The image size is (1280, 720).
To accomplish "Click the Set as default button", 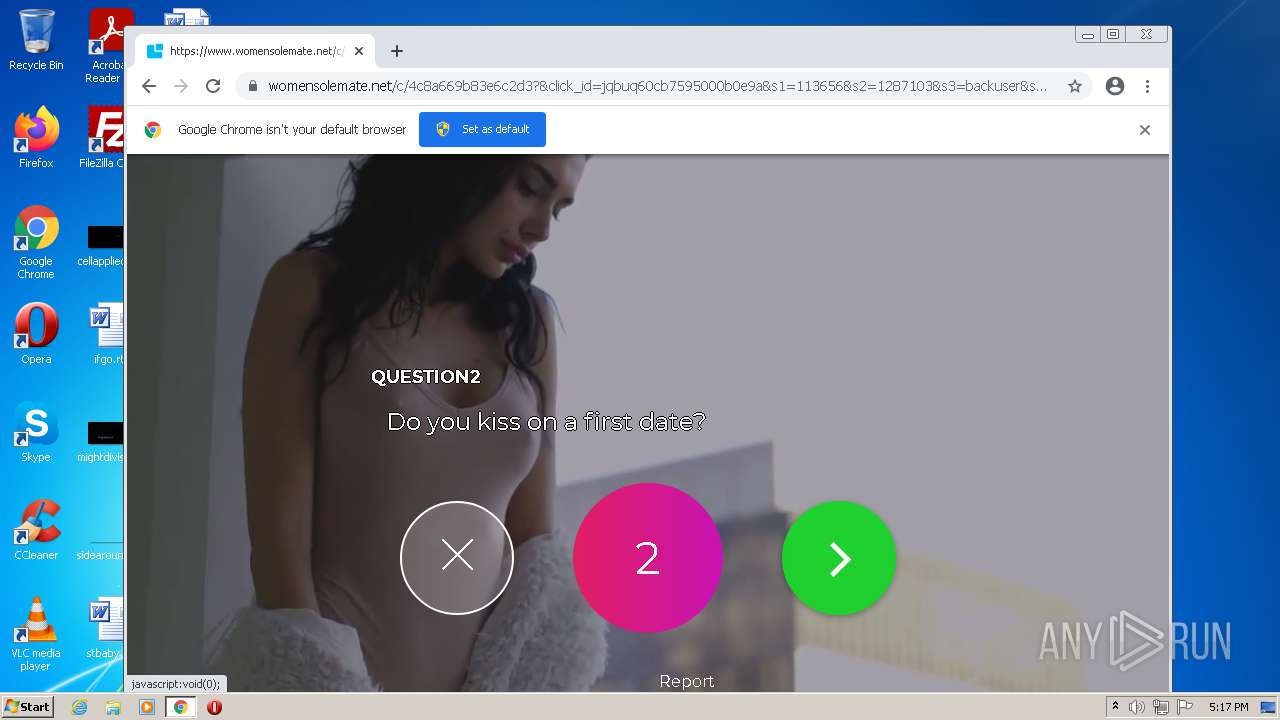I will 482,129.
